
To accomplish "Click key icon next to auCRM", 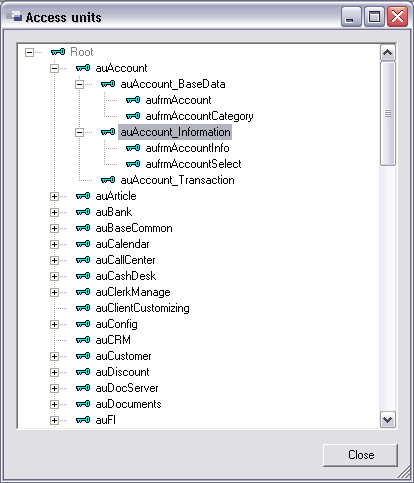I will 83,340.
